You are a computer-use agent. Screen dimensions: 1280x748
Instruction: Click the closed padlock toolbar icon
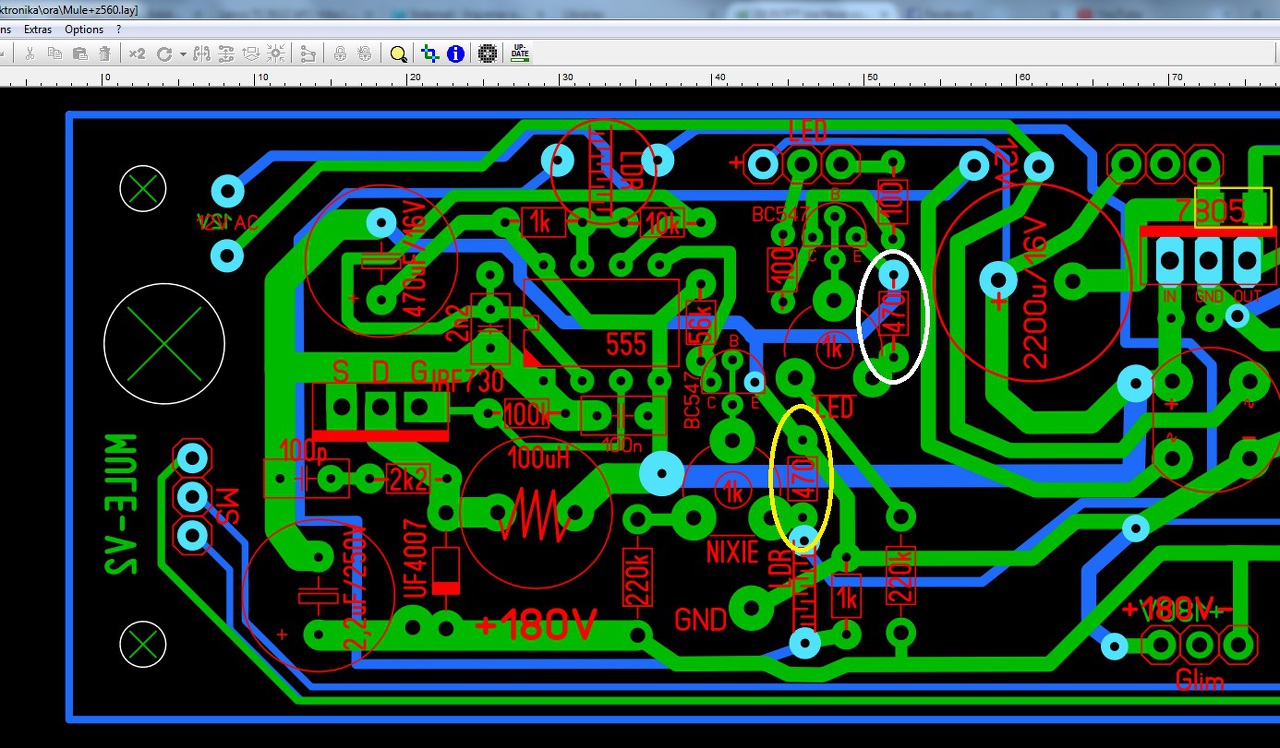pos(341,53)
